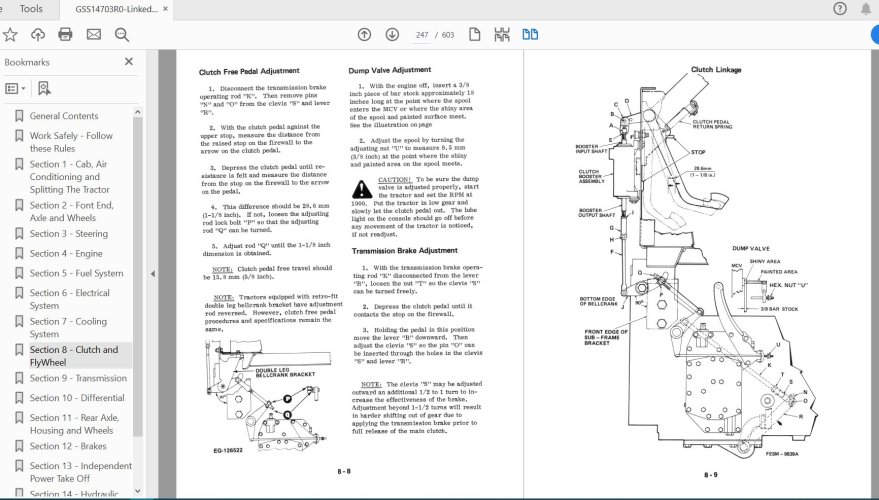Close the Bookmarks panel
The width and height of the screenshot is (879, 500).
coord(129,62)
